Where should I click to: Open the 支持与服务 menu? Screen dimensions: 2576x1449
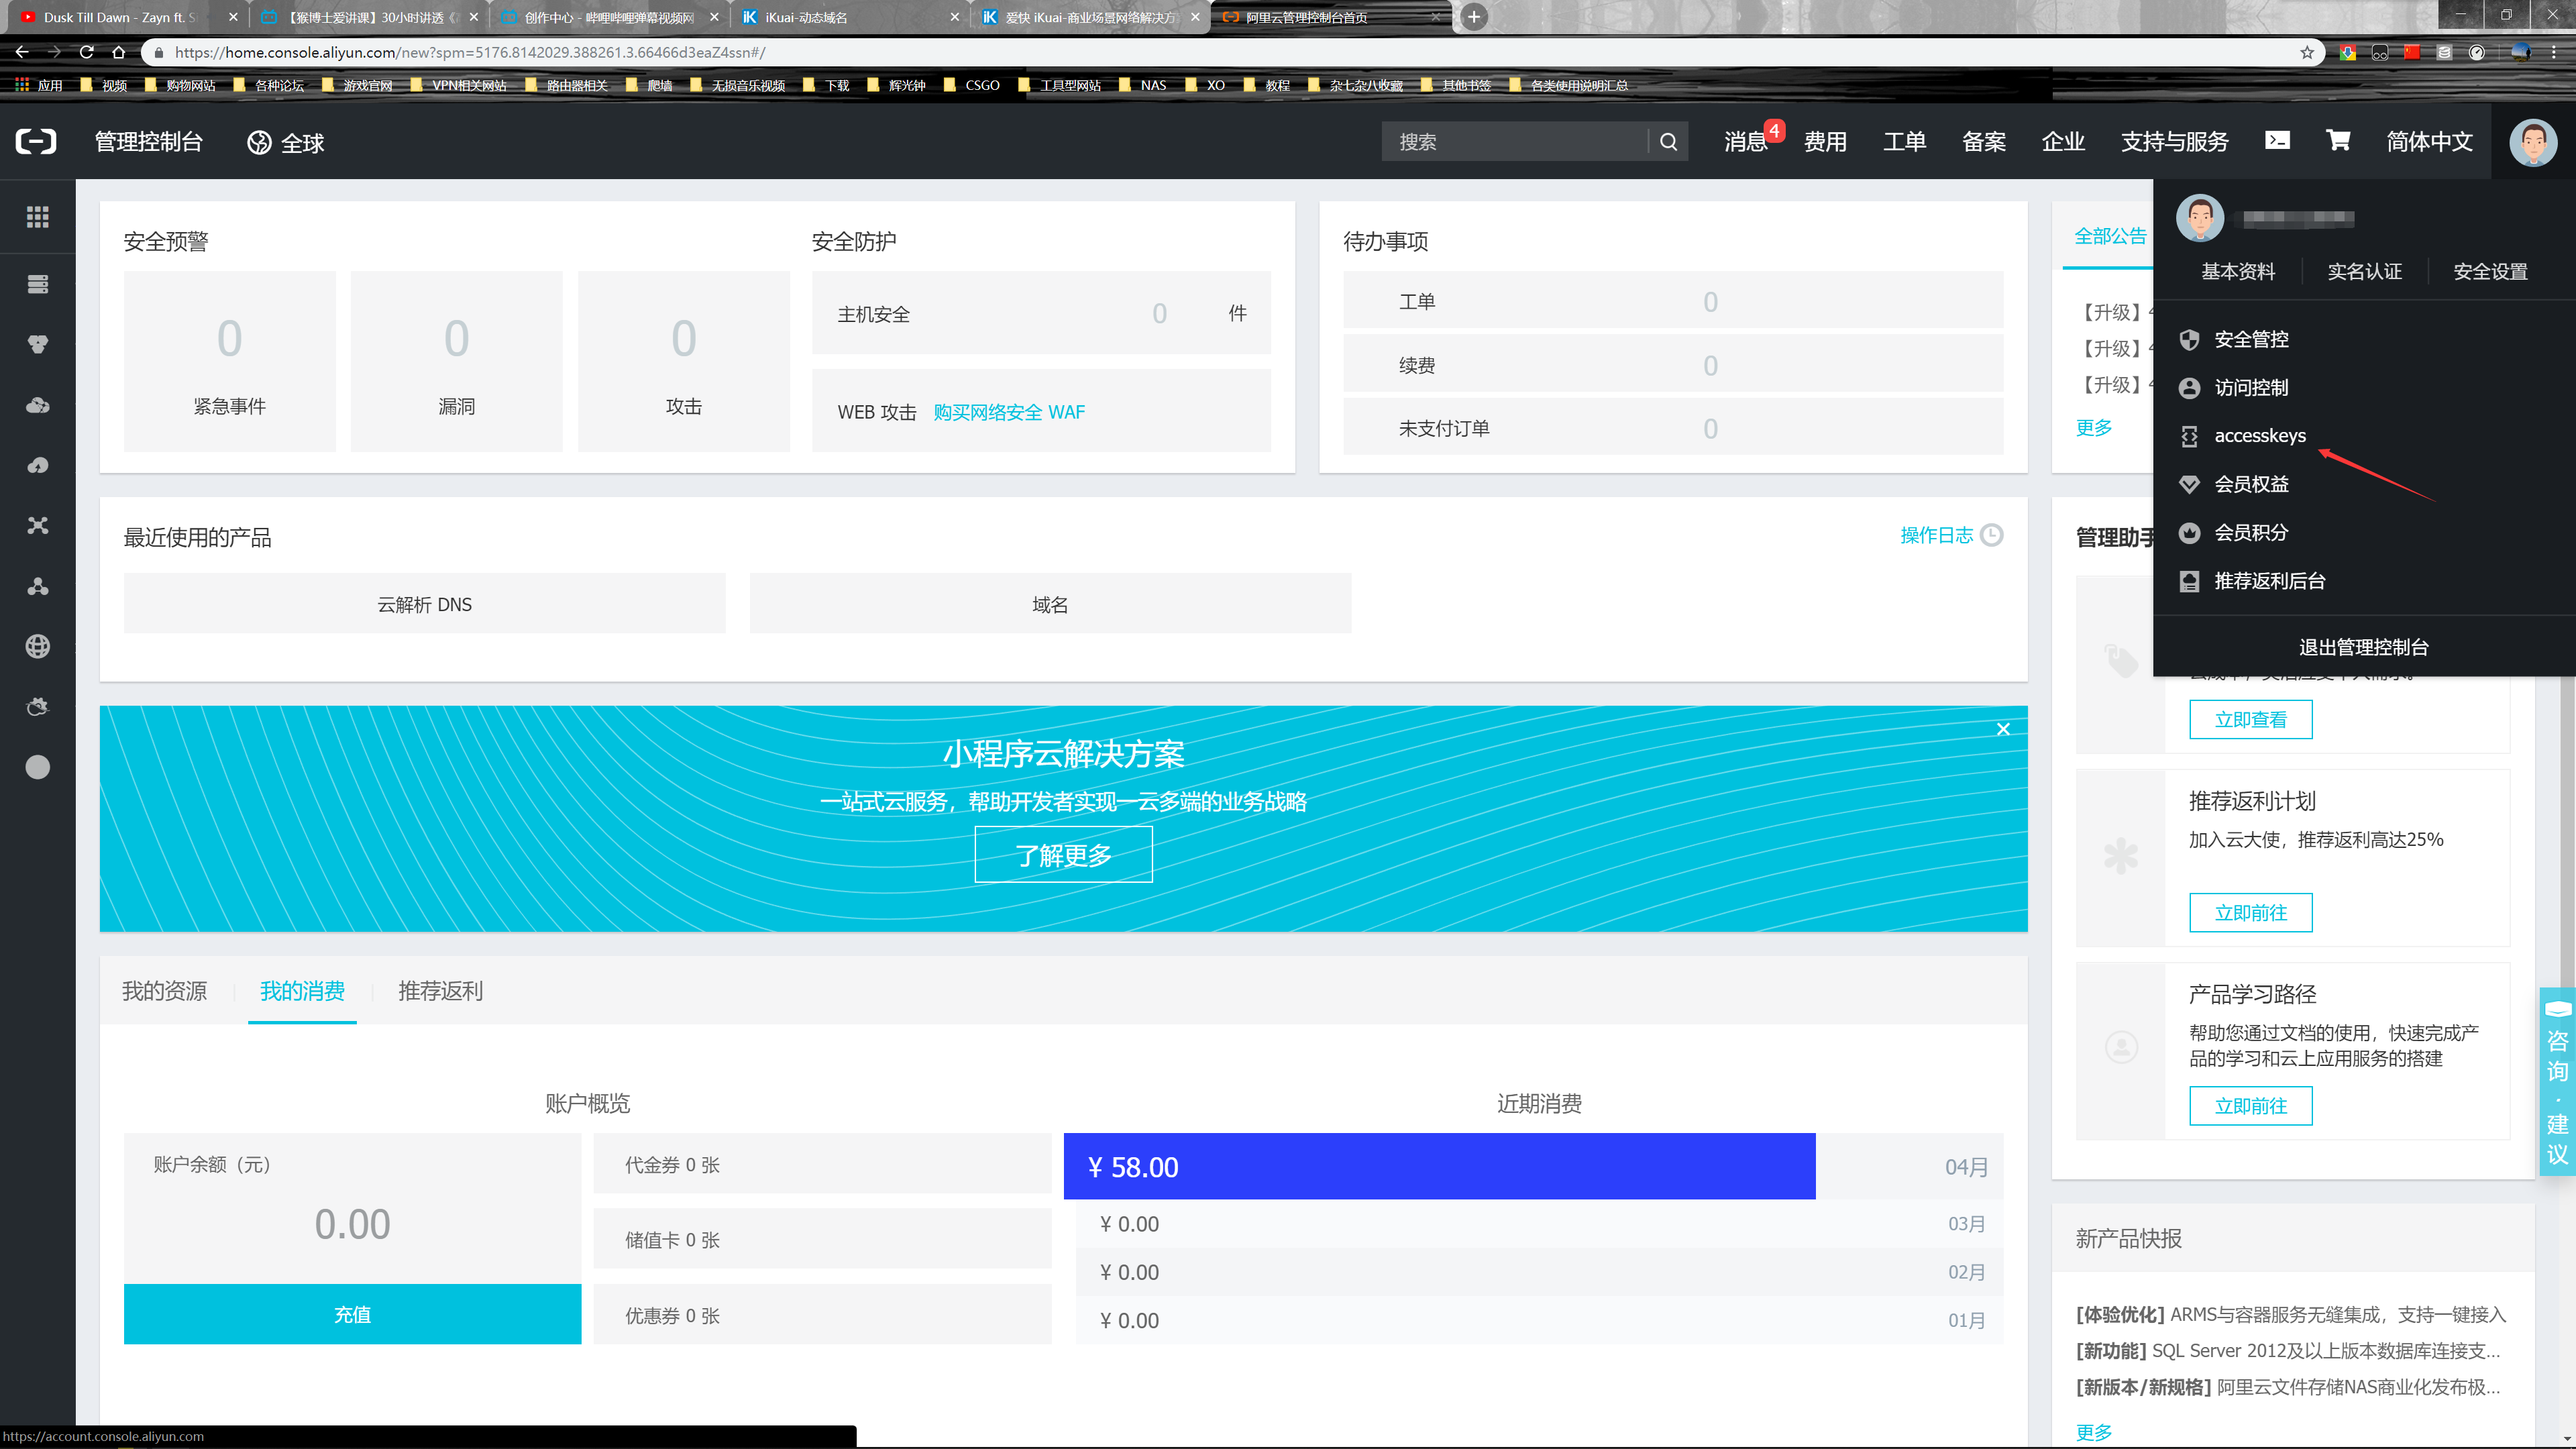point(2175,142)
